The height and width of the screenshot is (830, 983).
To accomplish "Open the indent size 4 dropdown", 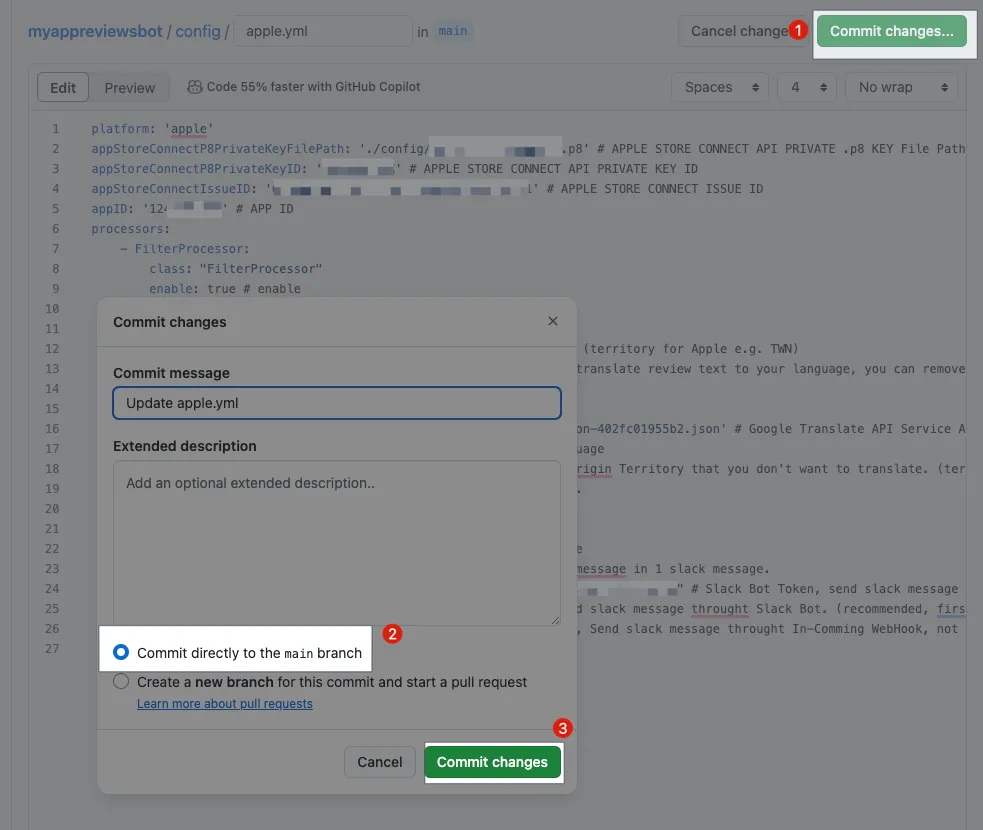I will [806, 87].
